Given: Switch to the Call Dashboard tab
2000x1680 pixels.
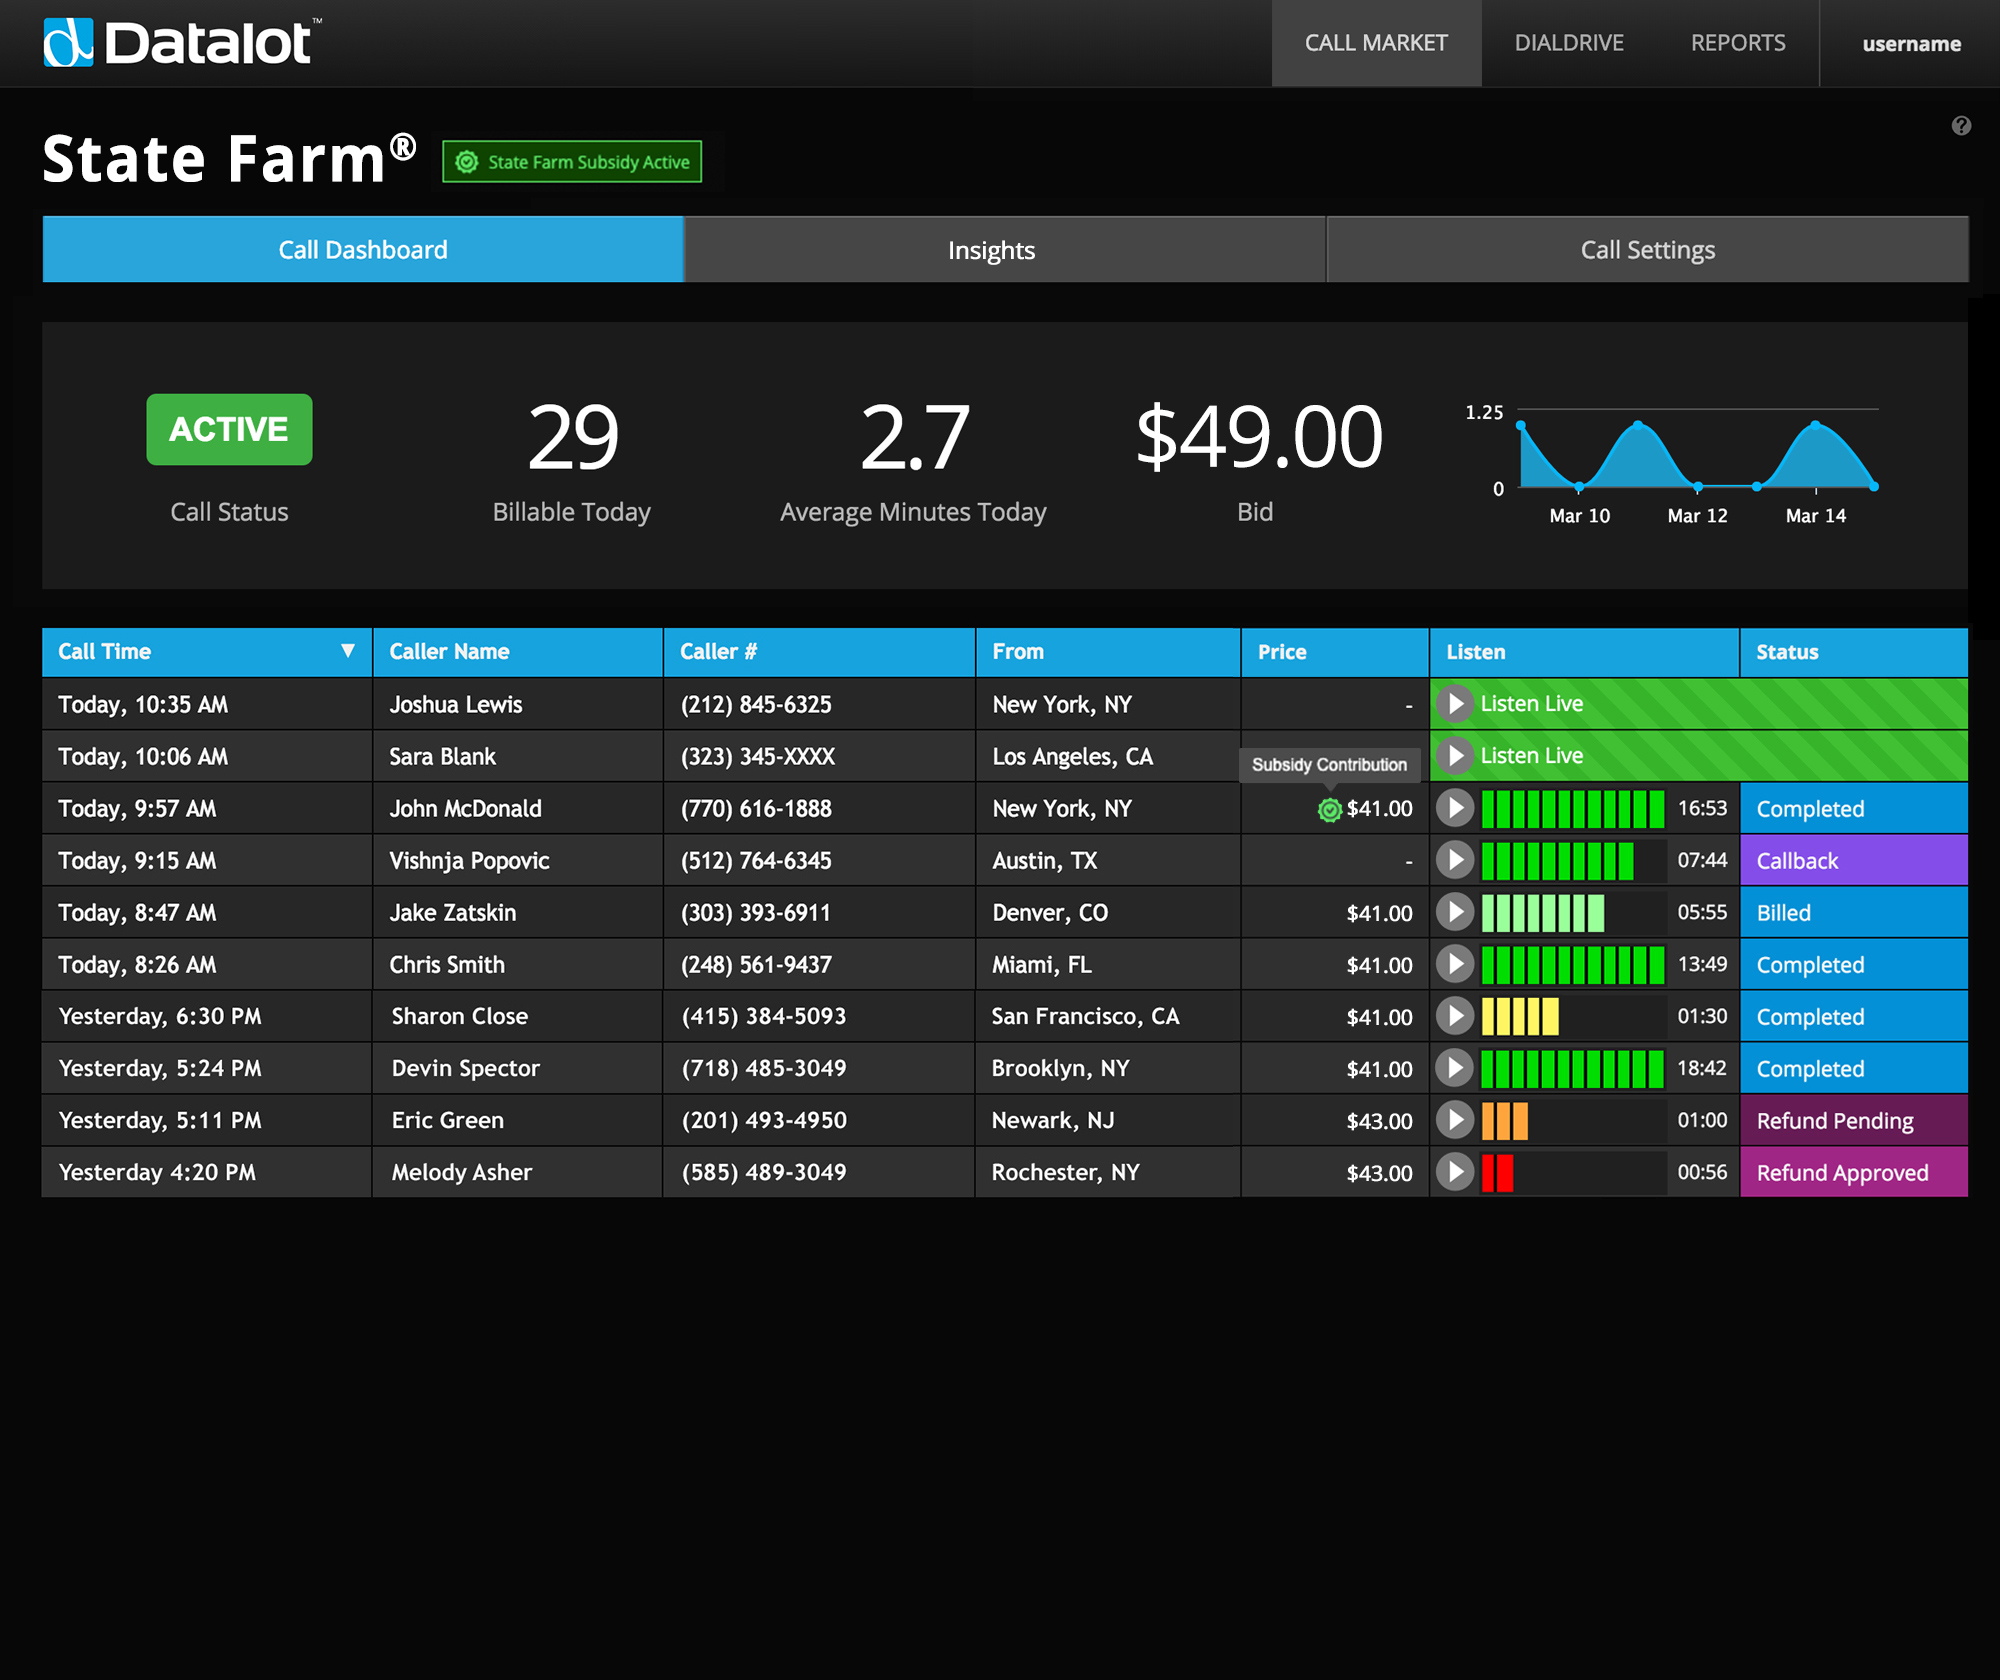Looking at the screenshot, I should tap(363, 249).
